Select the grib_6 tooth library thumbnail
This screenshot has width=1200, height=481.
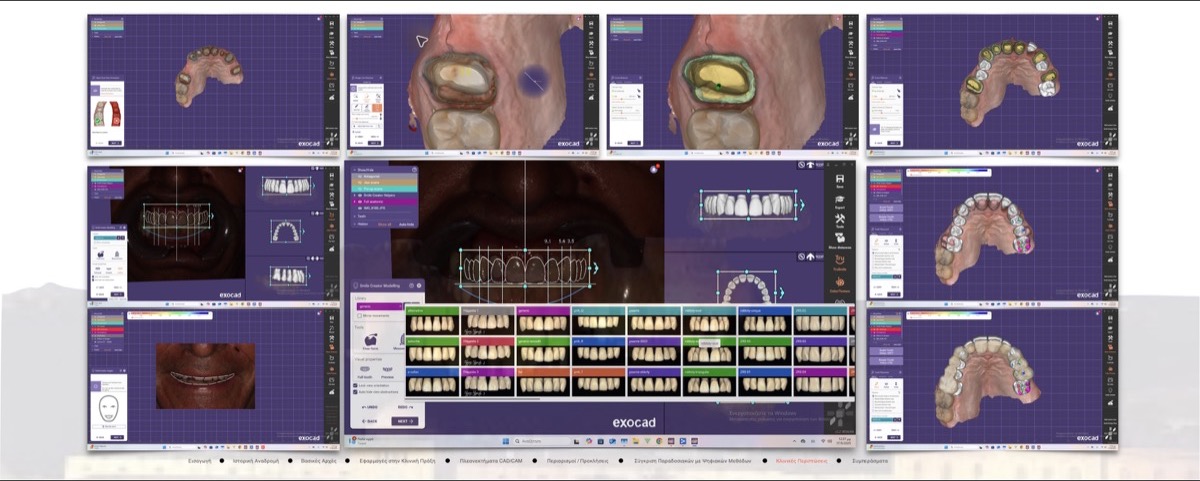click(601, 322)
